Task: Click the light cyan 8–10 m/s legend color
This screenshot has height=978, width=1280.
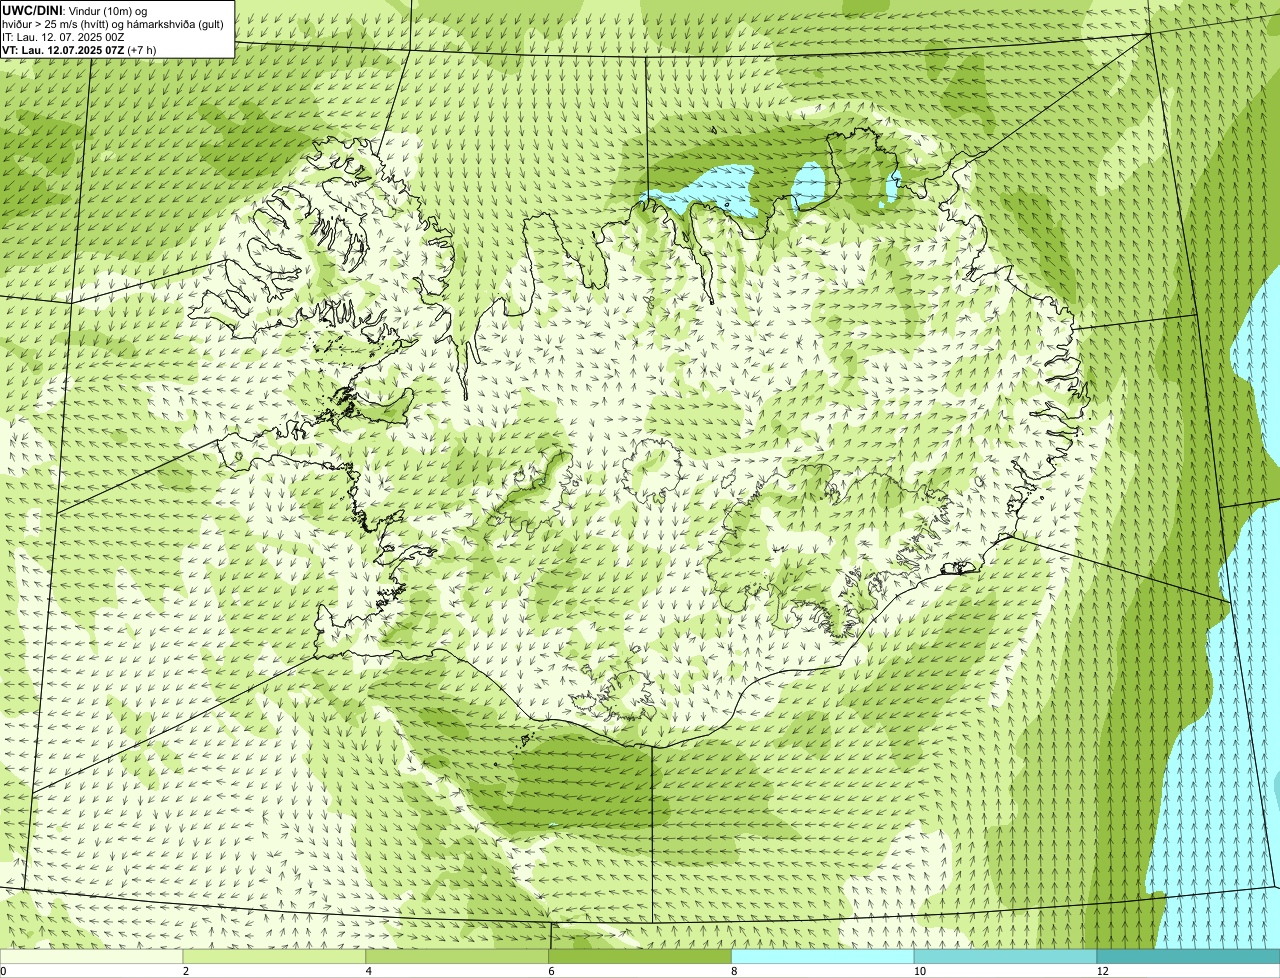Action: tap(823, 957)
